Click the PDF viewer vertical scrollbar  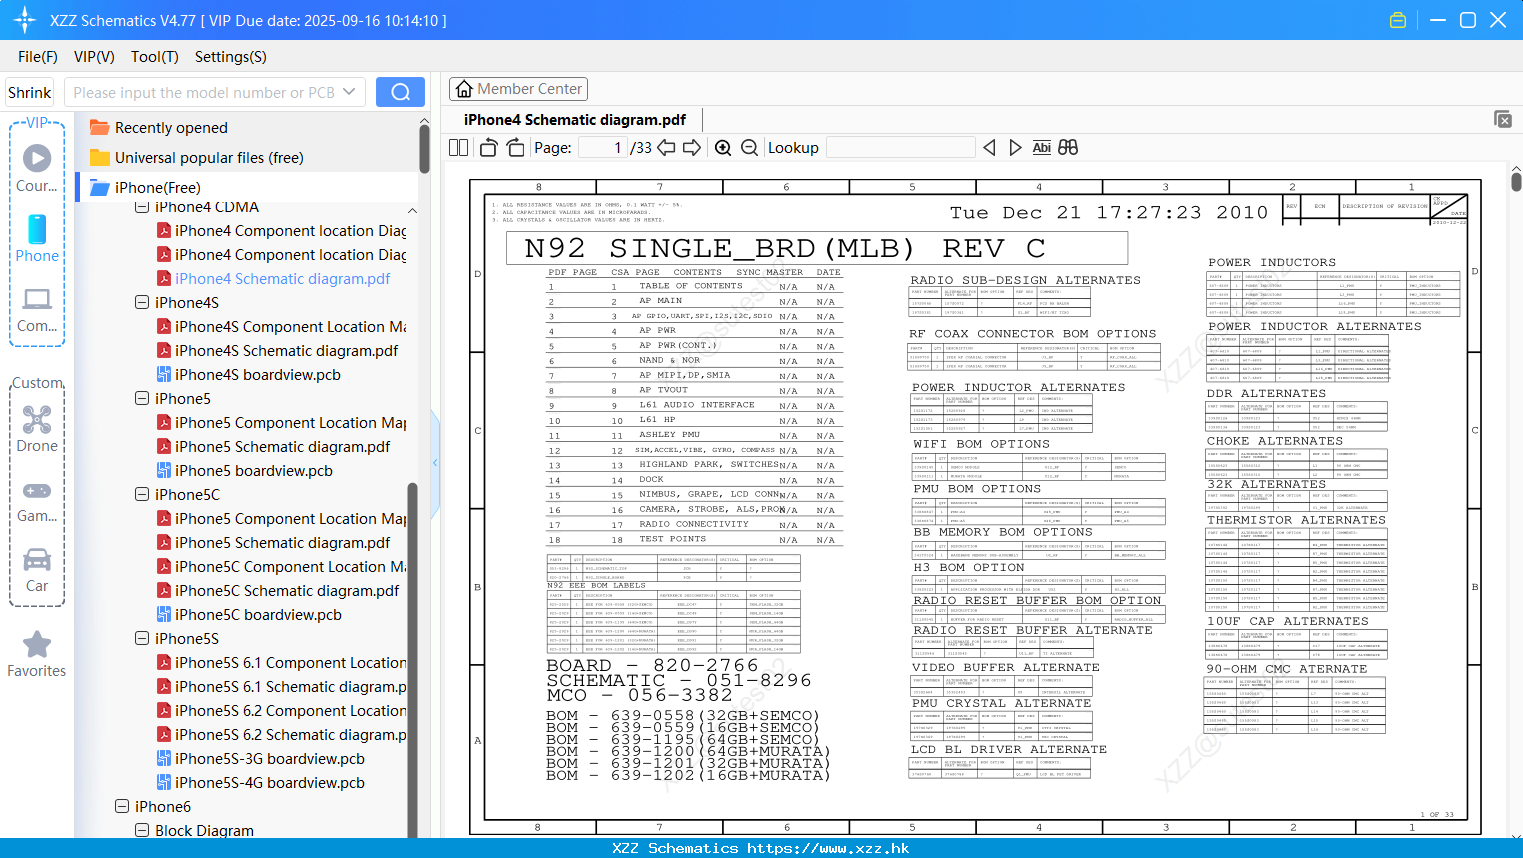pyautogui.click(x=1516, y=182)
